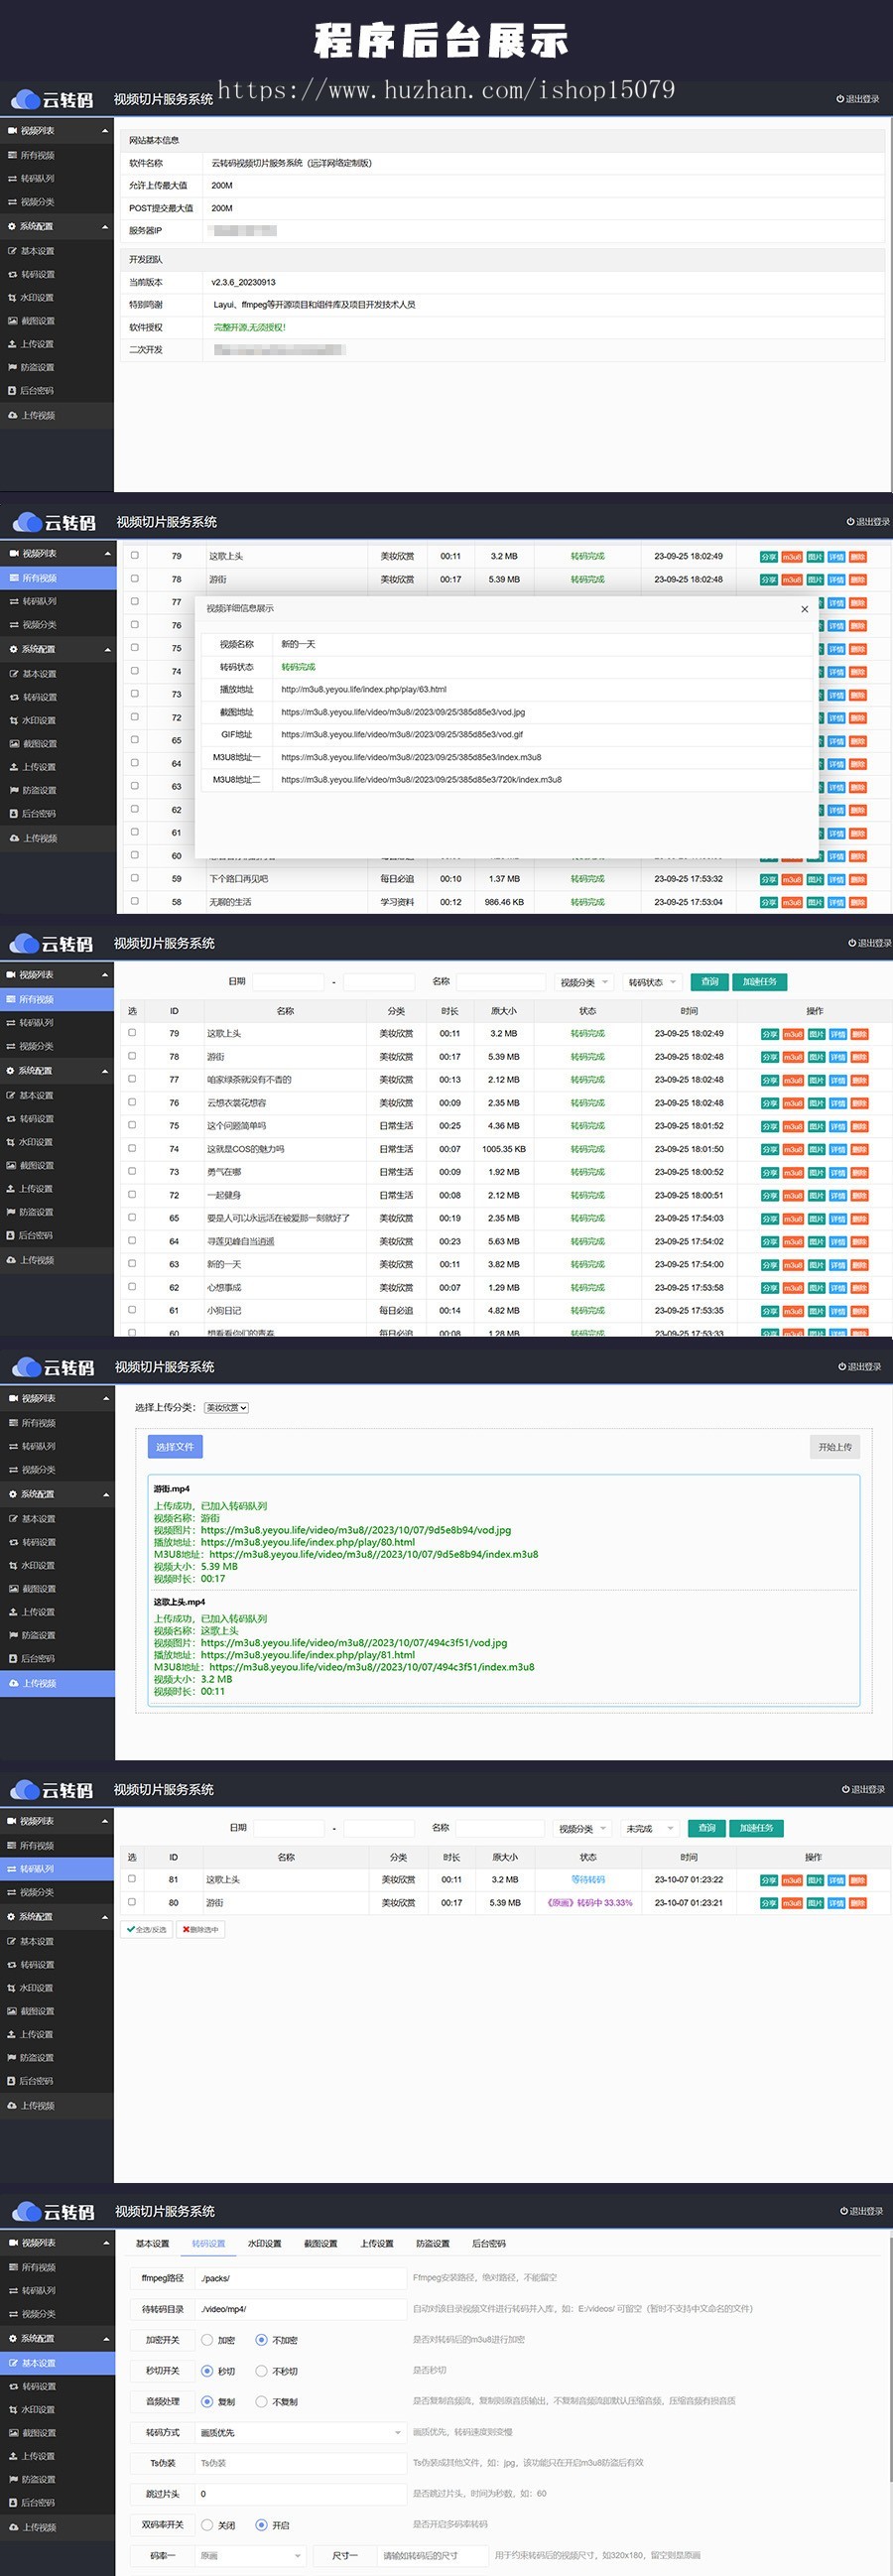Open the 选择上传分类 美妆欣赏 dropdown
893x2576 pixels.
[226, 1407]
